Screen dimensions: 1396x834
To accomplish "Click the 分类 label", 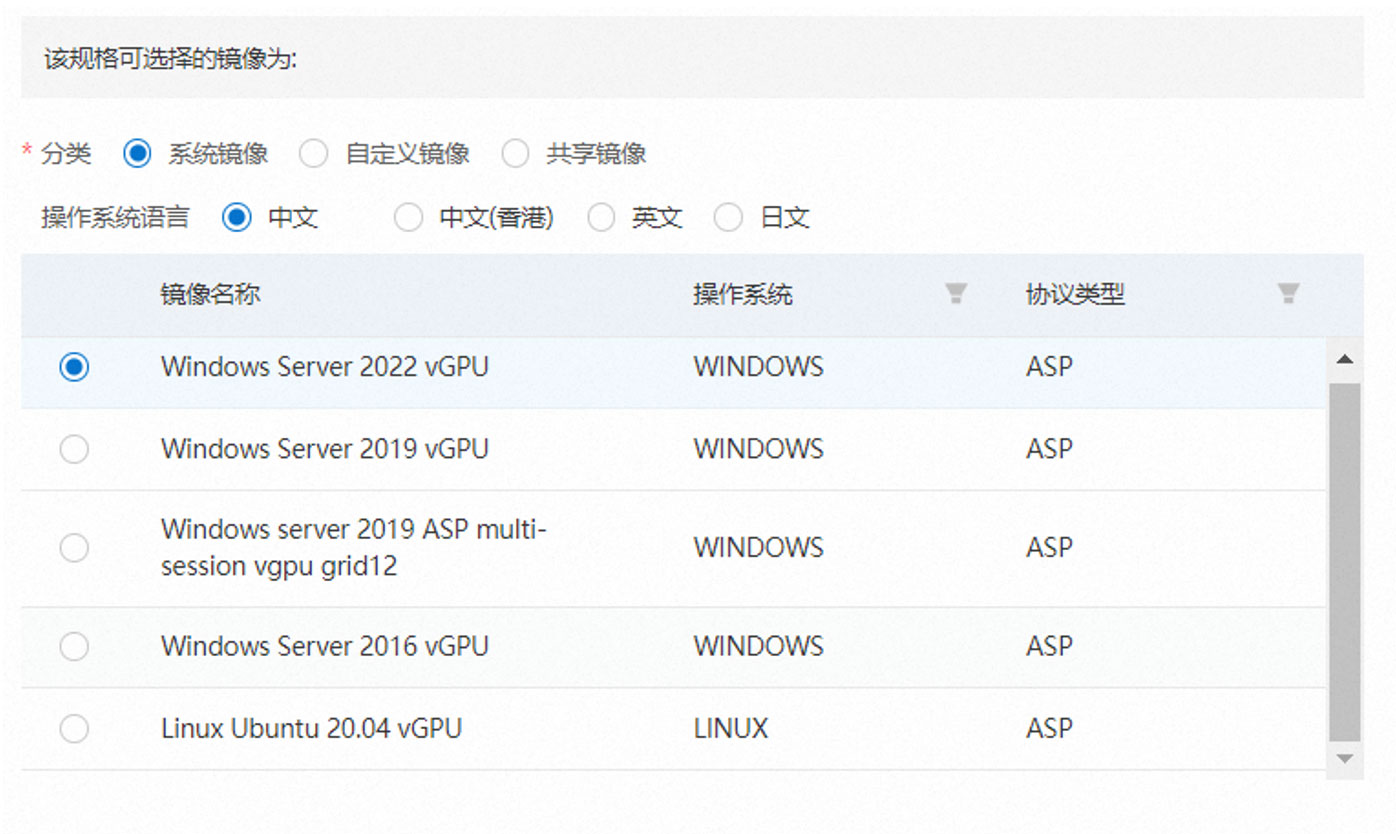I will point(66,154).
